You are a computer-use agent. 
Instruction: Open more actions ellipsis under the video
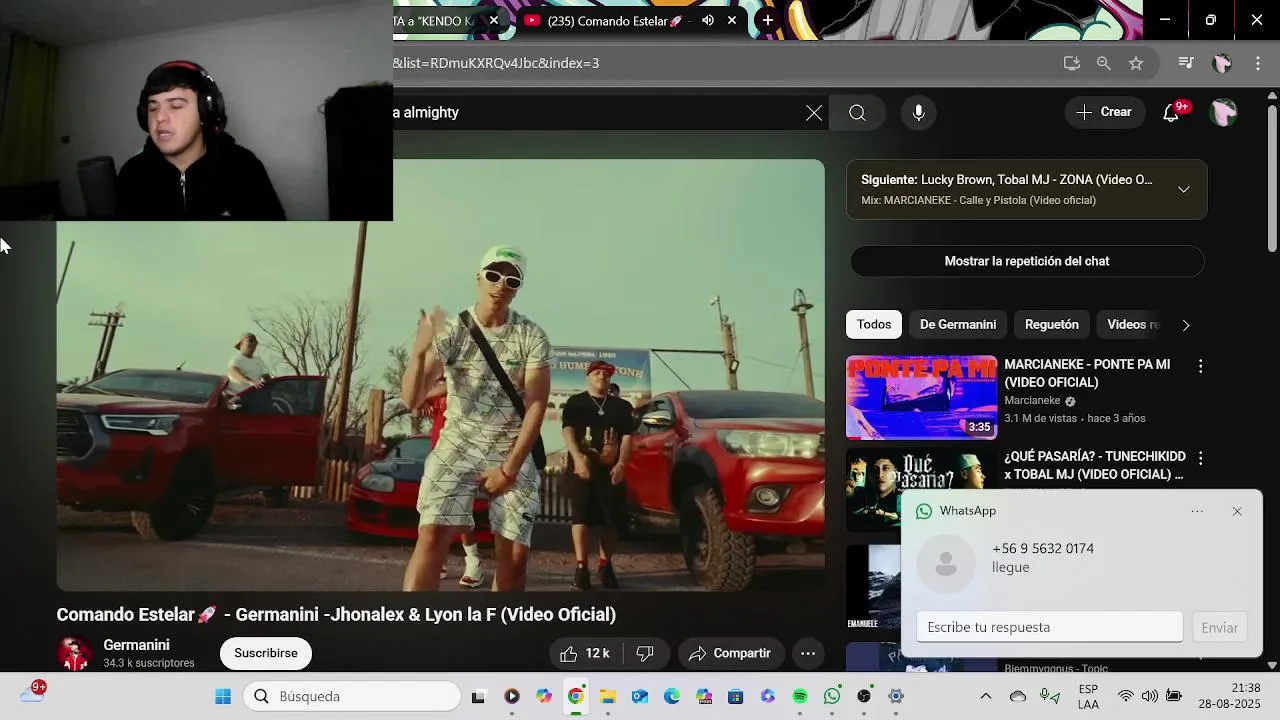tap(808, 653)
